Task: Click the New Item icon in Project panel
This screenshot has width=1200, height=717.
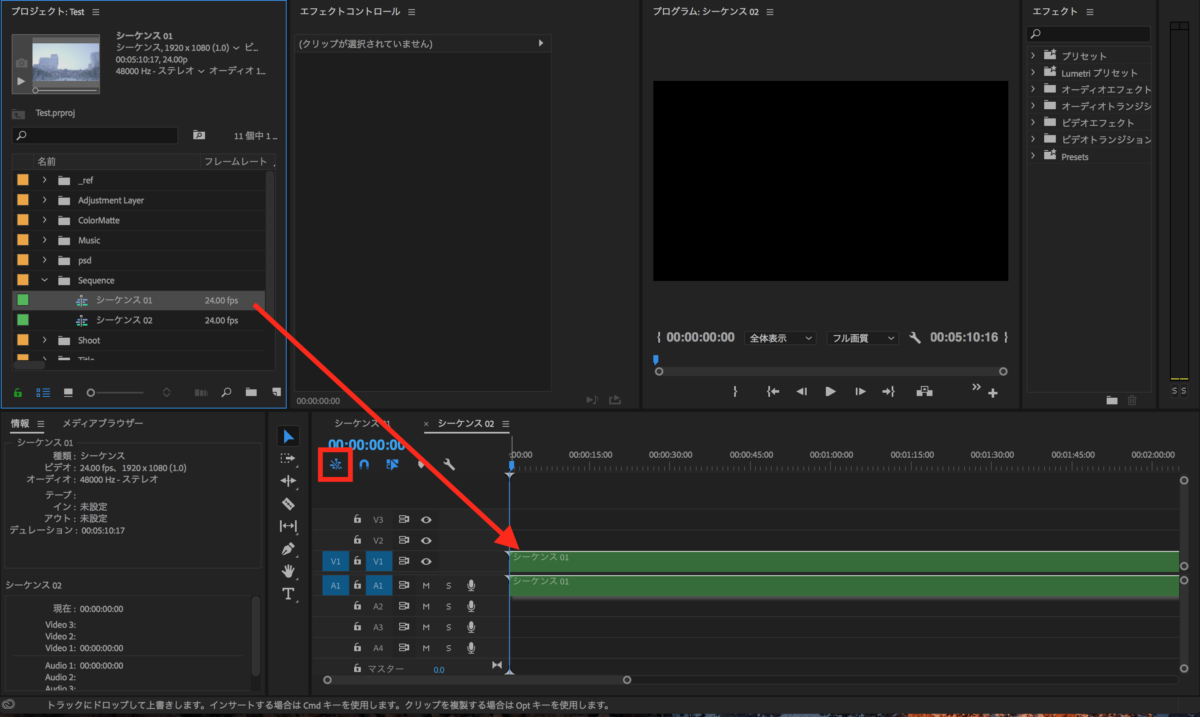Action: (276, 393)
